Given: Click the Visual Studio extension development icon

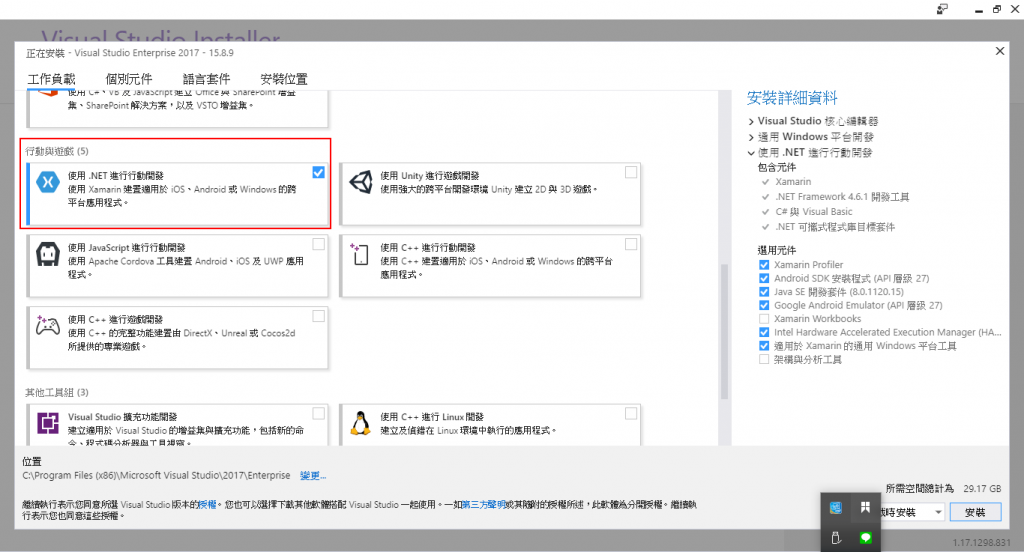Looking at the screenshot, I should 48,423.
